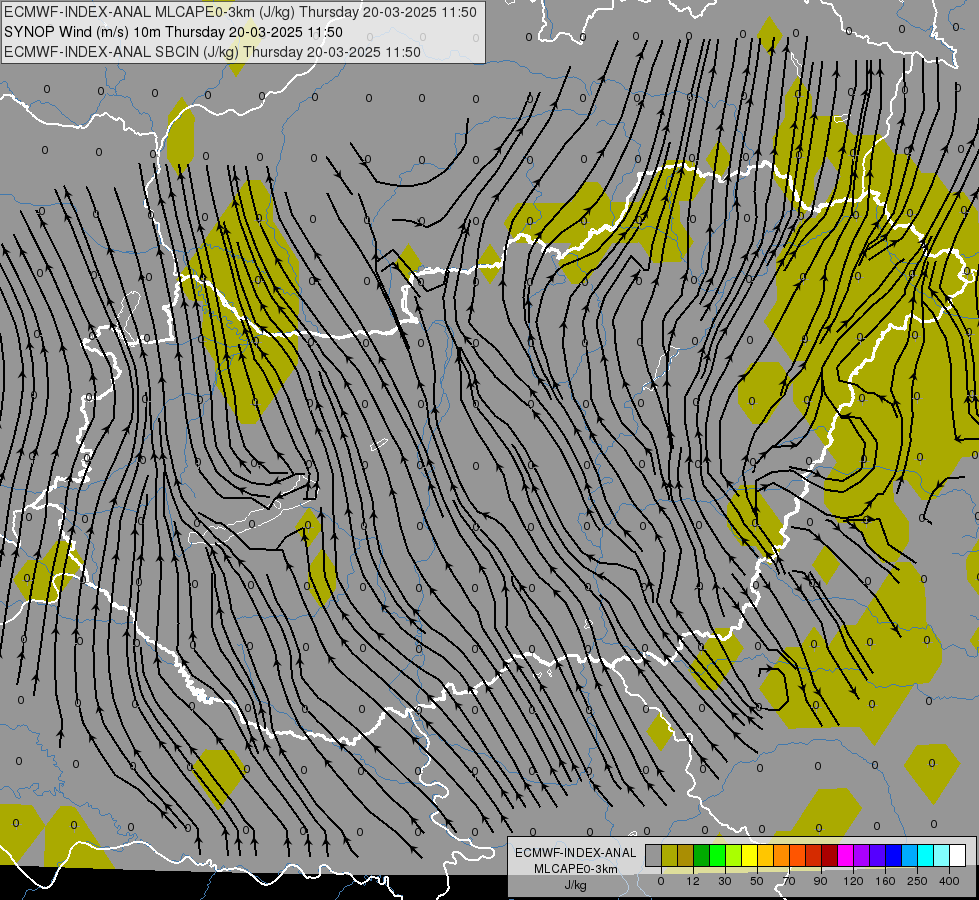Click the ECMWF-INDEX-ANAL SBCIN title line

pos(212,52)
